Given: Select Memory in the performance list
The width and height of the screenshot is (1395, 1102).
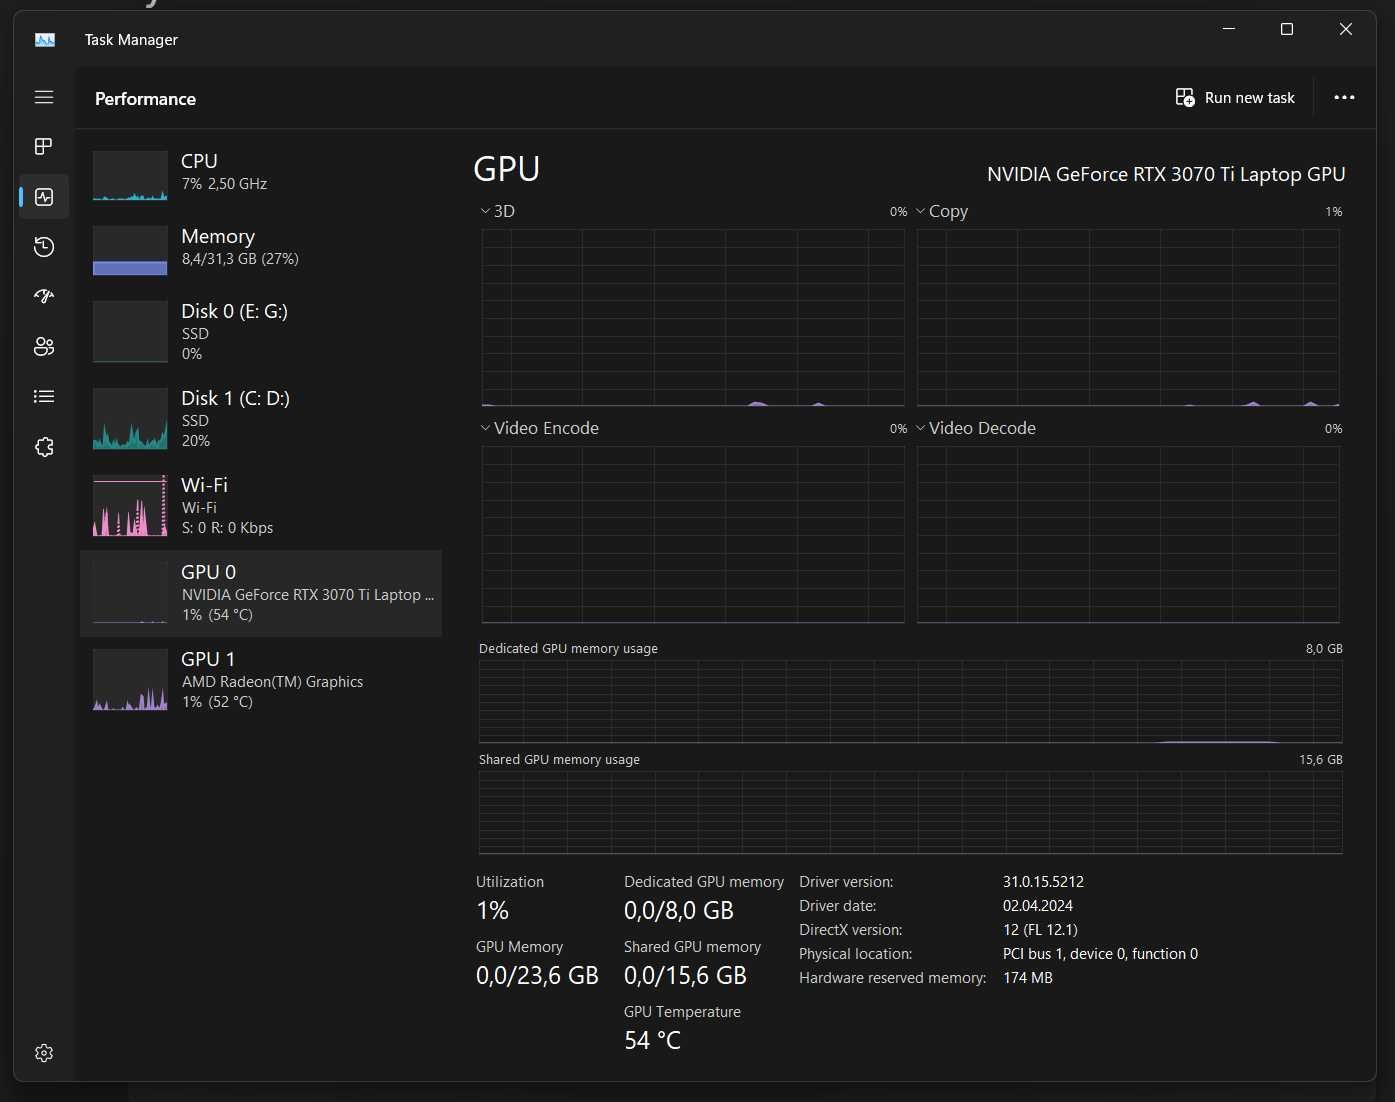Looking at the screenshot, I should tap(261, 249).
